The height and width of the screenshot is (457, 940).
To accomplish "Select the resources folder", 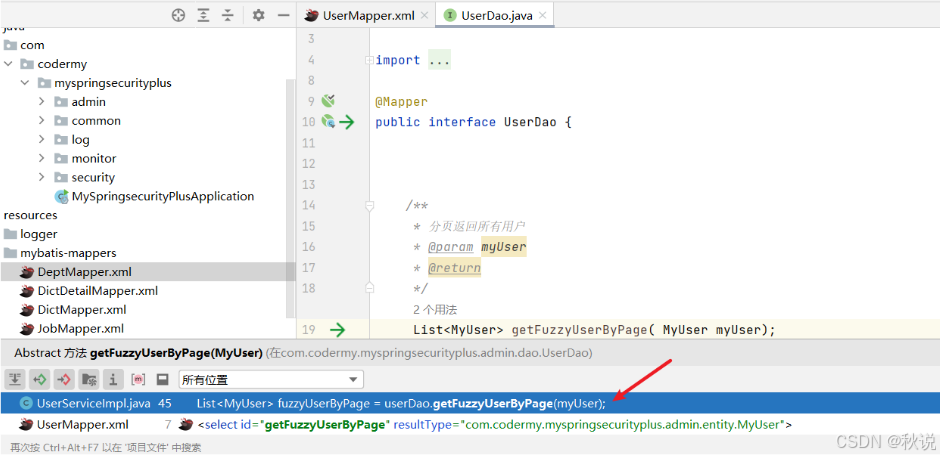I will tap(31, 215).
